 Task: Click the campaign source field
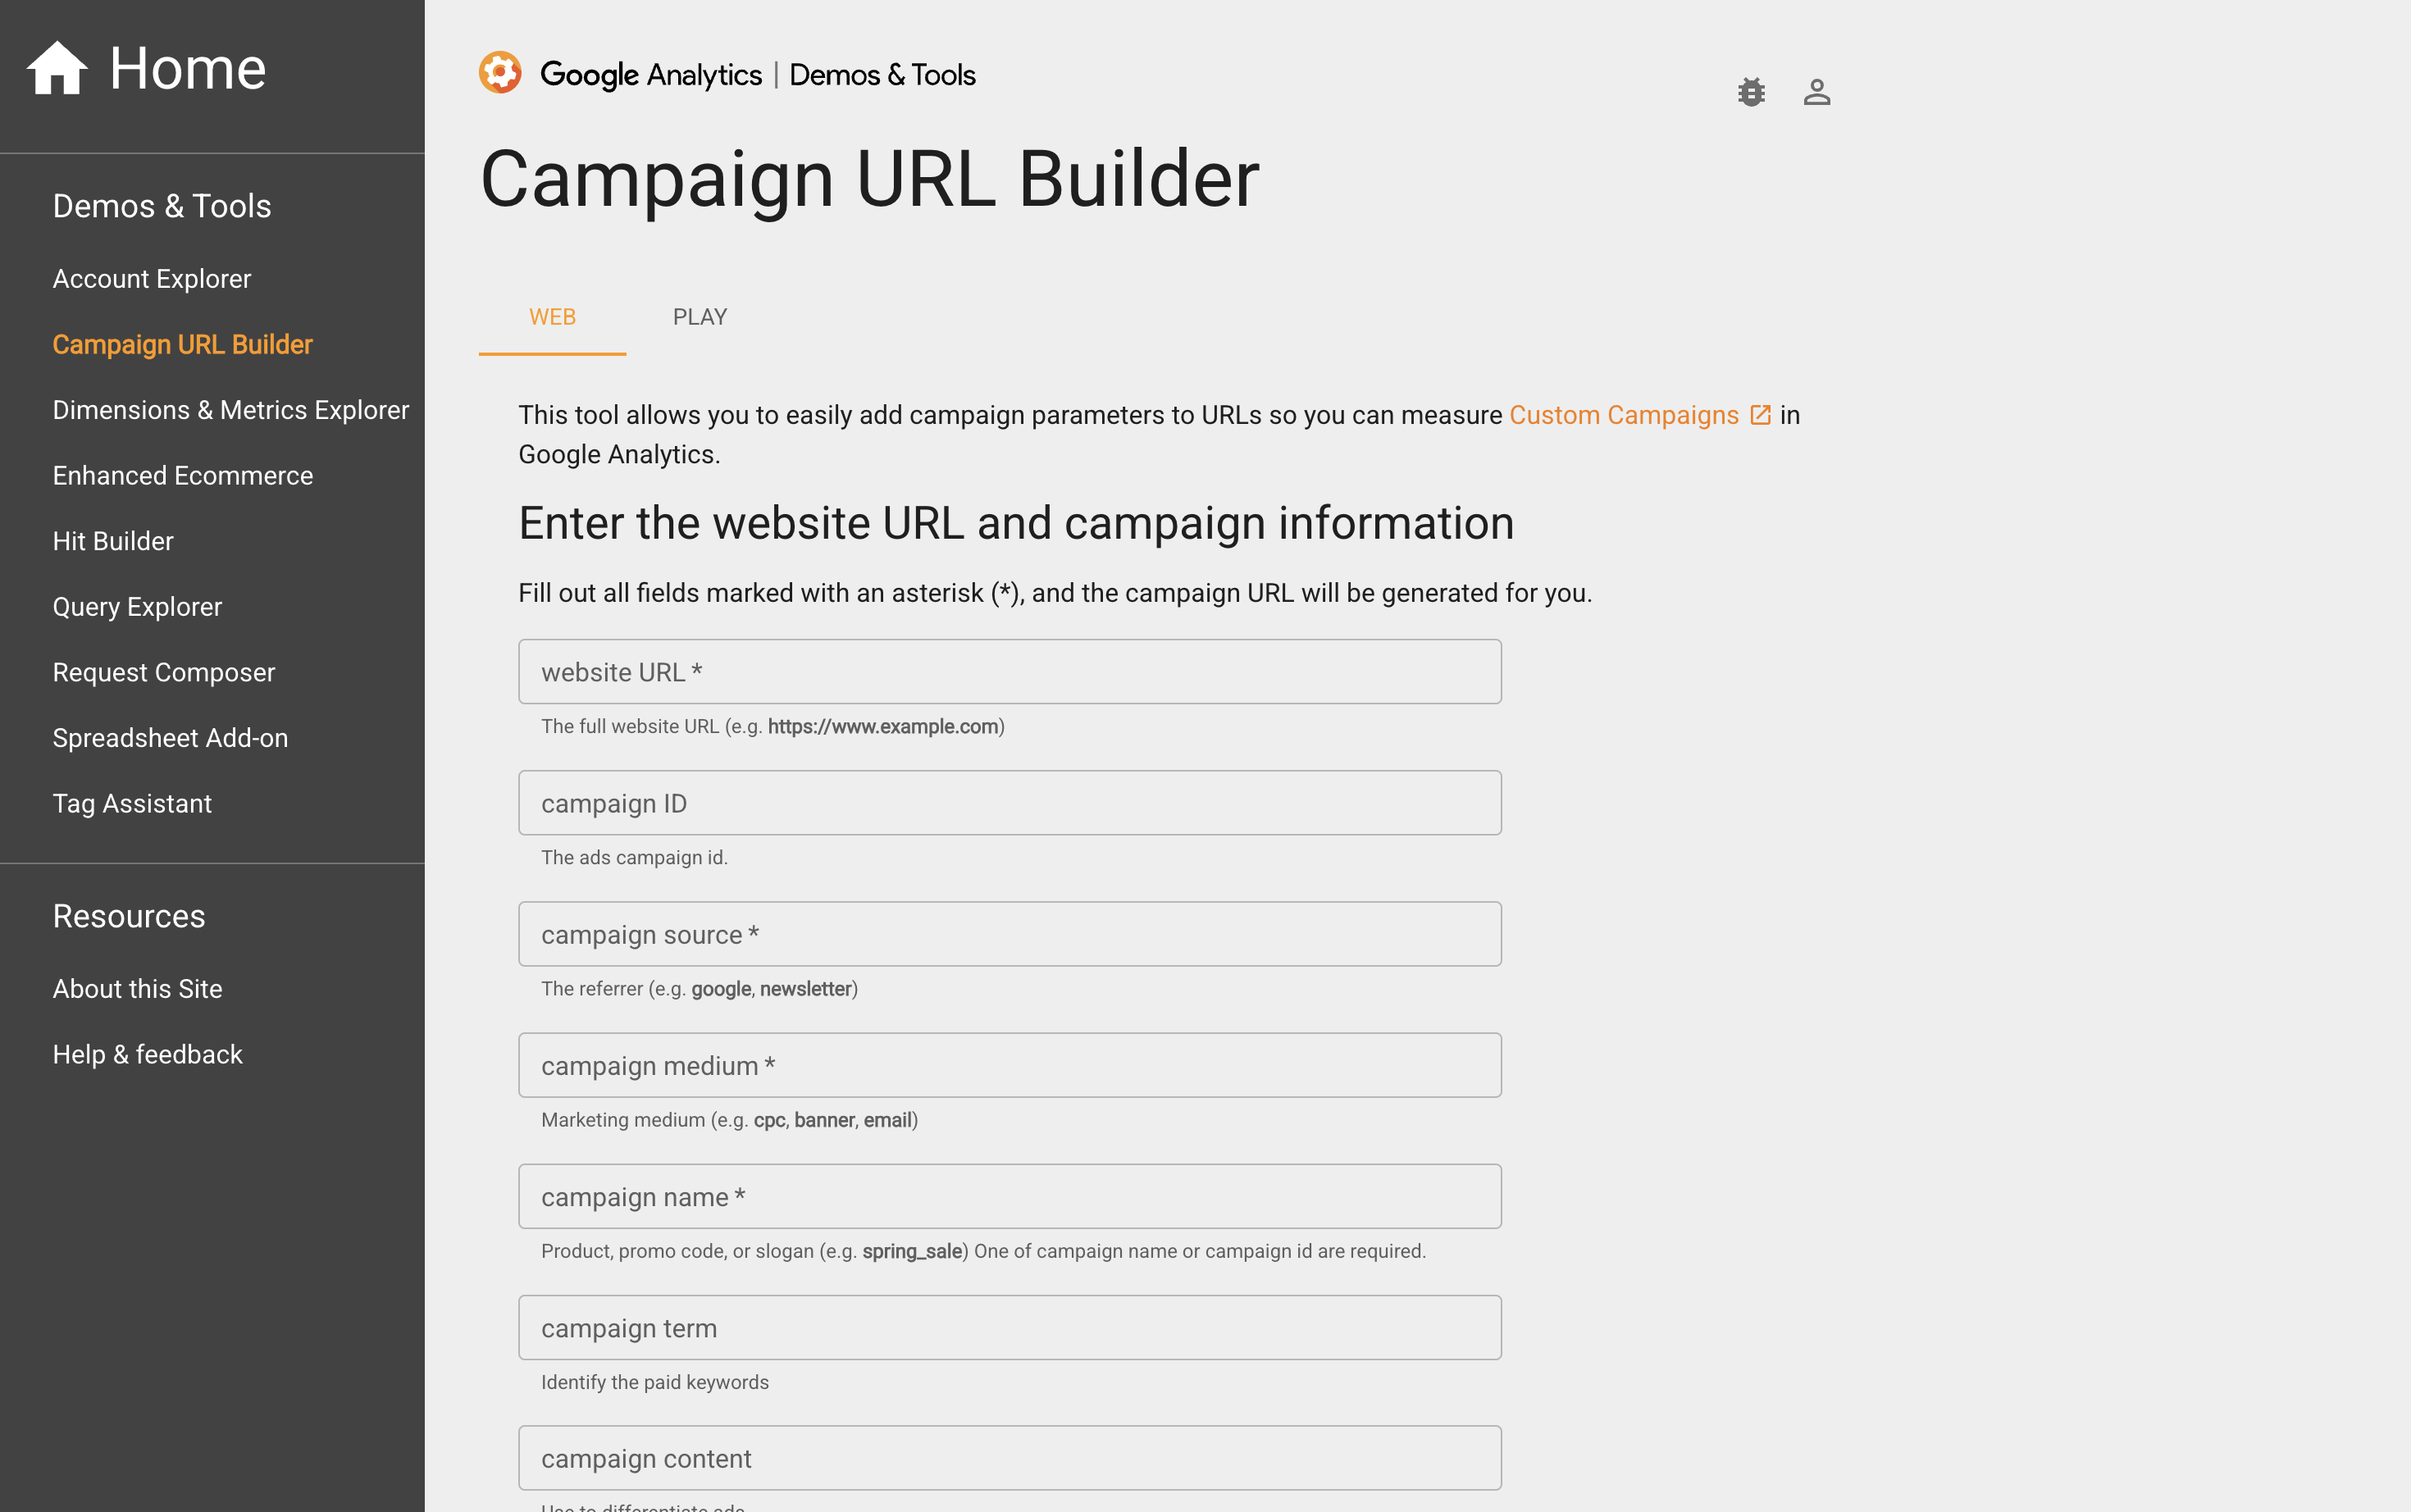1009,934
